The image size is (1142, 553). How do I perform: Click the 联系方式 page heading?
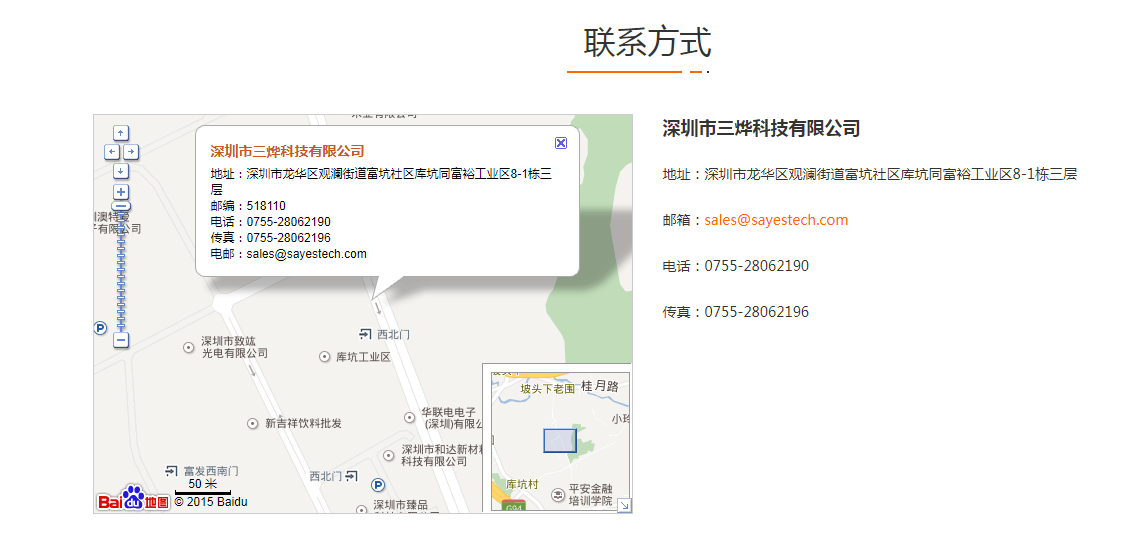pyautogui.click(x=647, y=42)
